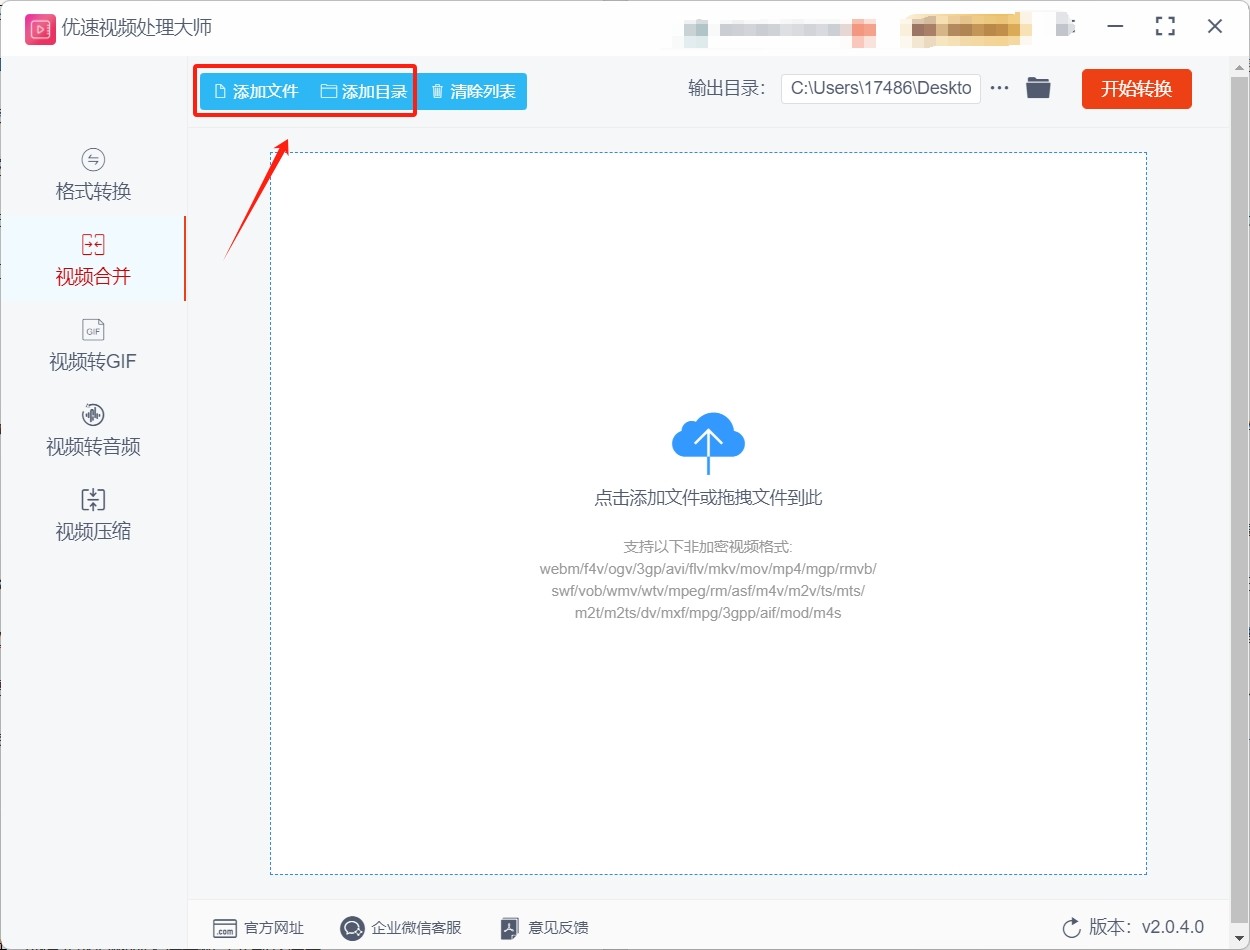Open 意见反馈 feedback link
This screenshot has width=1250, height=950.
coord(544,928)
